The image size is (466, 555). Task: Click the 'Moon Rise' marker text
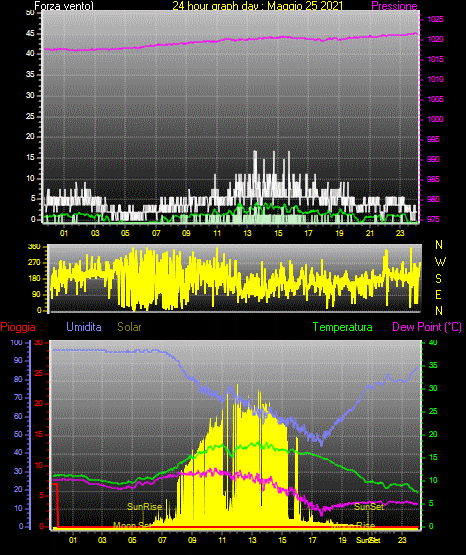tap(354, 525)
